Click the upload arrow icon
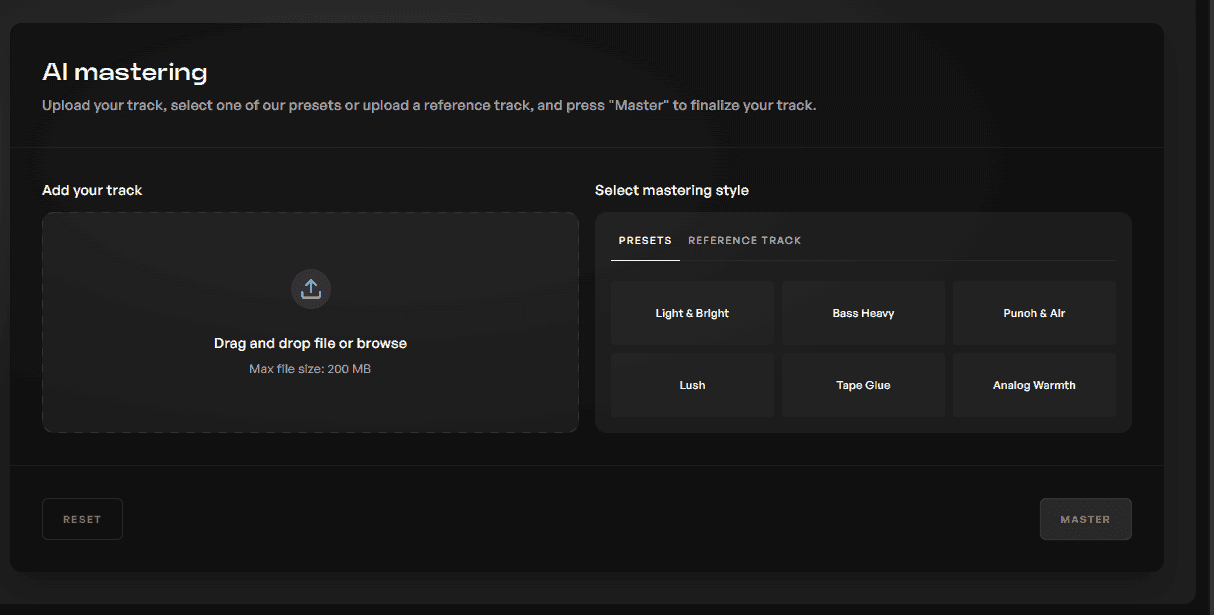The image size is (1214, 615). click(310, 289)
